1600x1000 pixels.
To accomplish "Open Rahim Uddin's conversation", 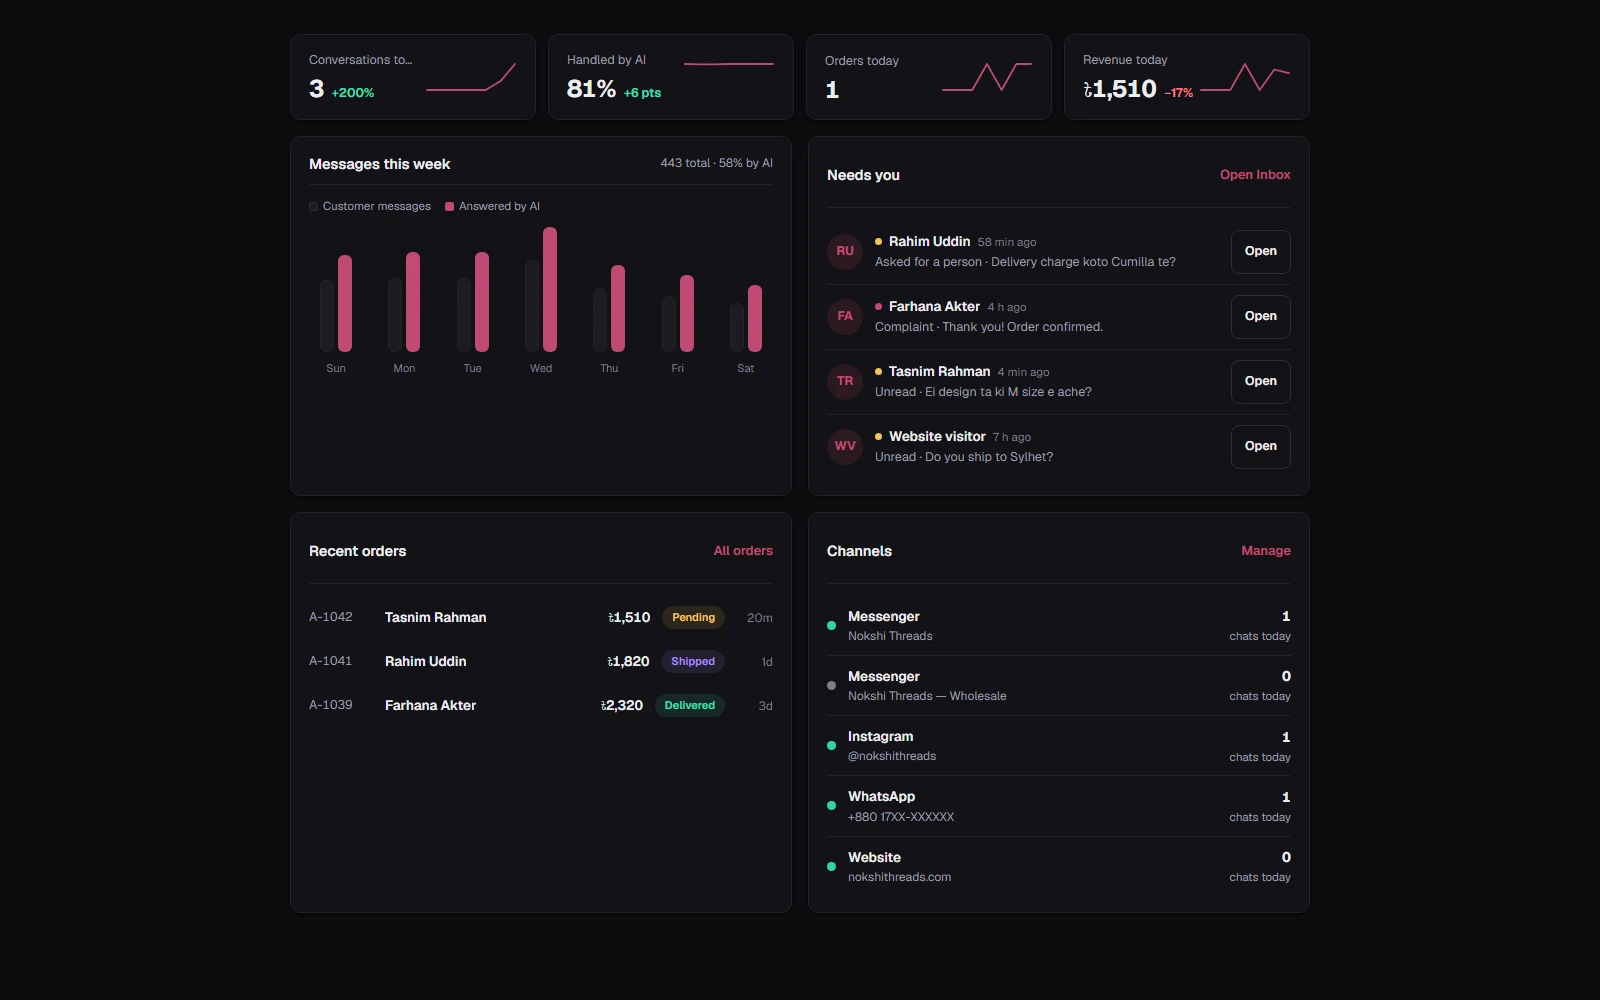I will (x=1260, y=251).
